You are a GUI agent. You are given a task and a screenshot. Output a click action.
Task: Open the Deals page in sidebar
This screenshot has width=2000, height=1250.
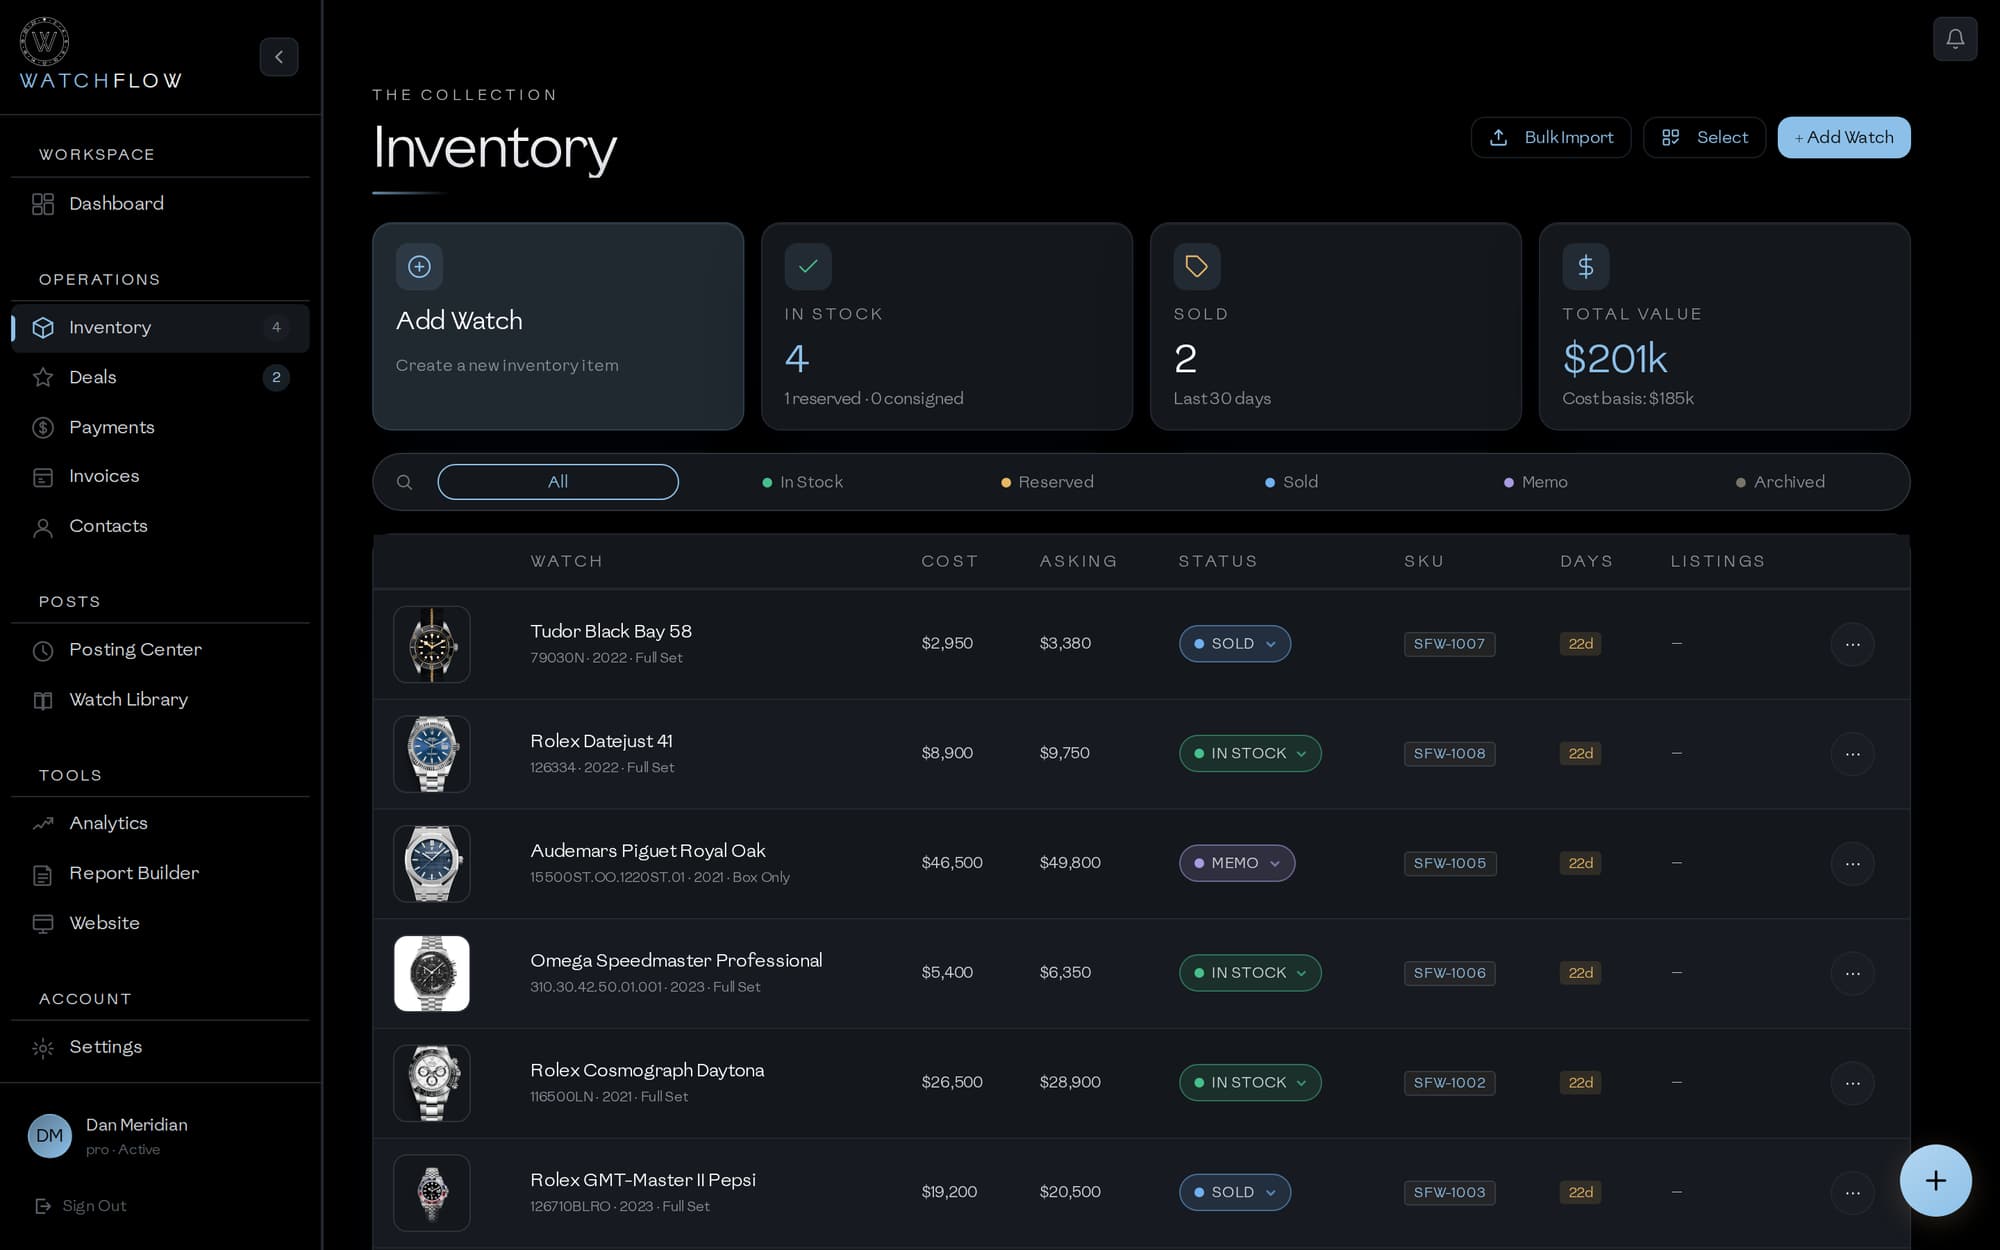pyautogui.click(x=160, y=378)
